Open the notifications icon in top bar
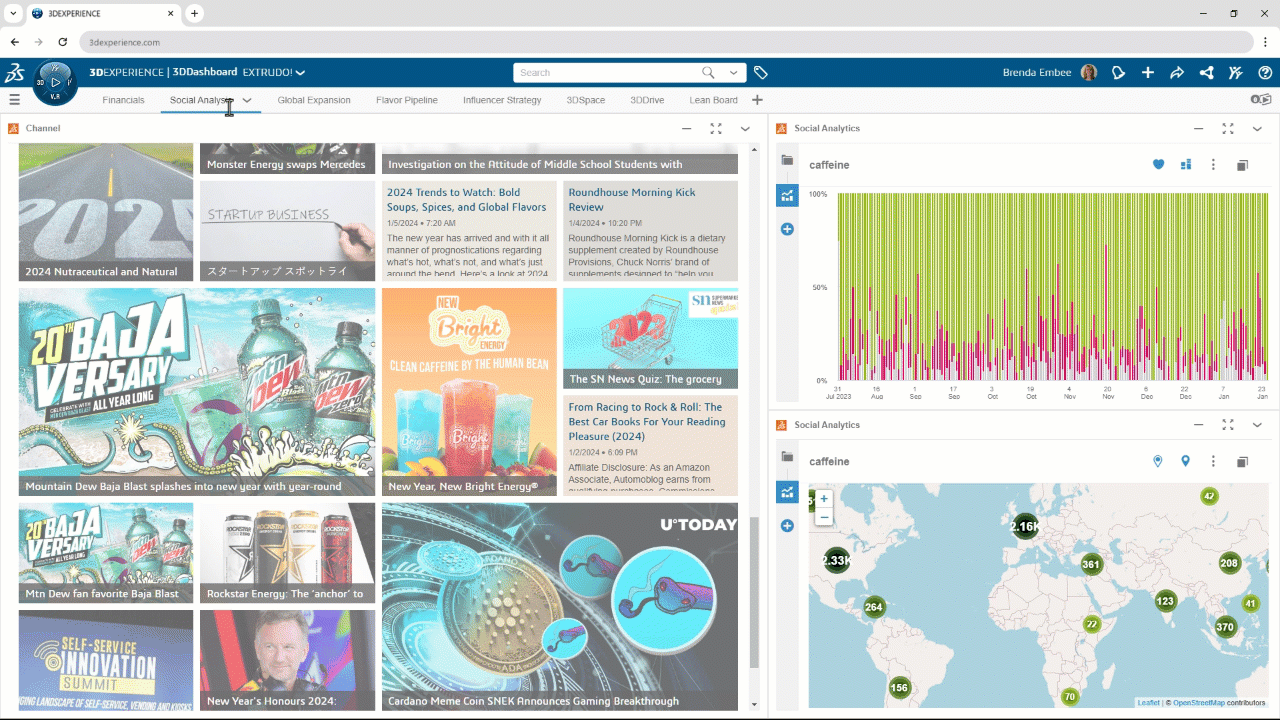1280x720 pixels. coord(1119,73)
